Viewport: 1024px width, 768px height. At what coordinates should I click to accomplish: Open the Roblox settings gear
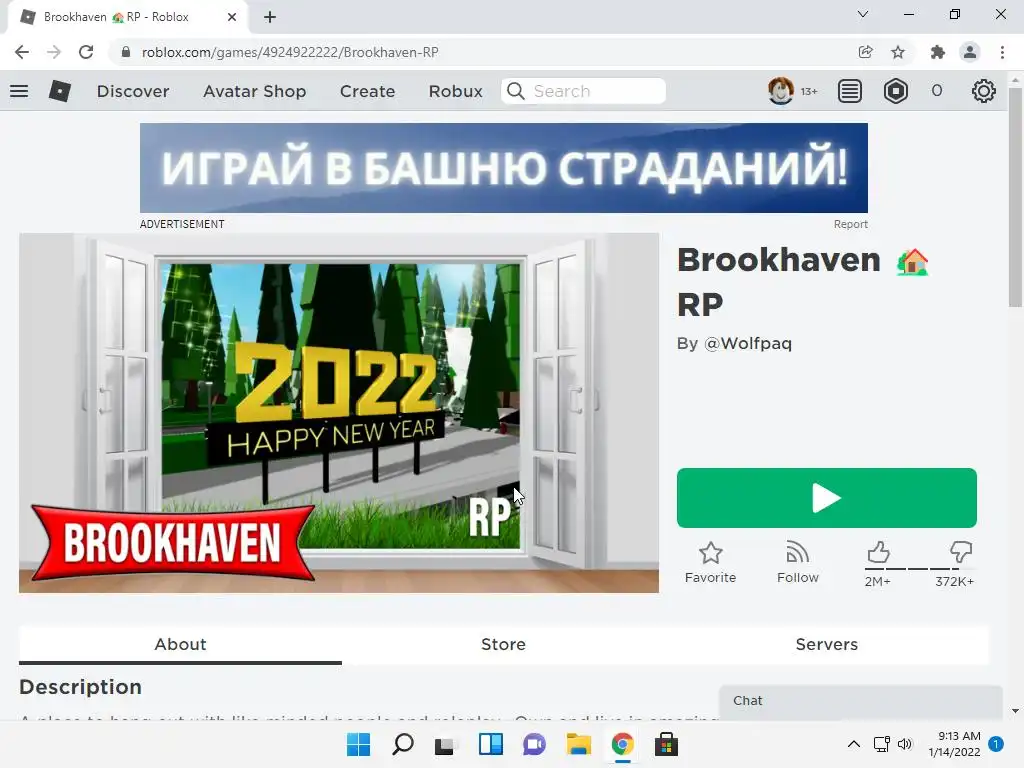(983, 91)
